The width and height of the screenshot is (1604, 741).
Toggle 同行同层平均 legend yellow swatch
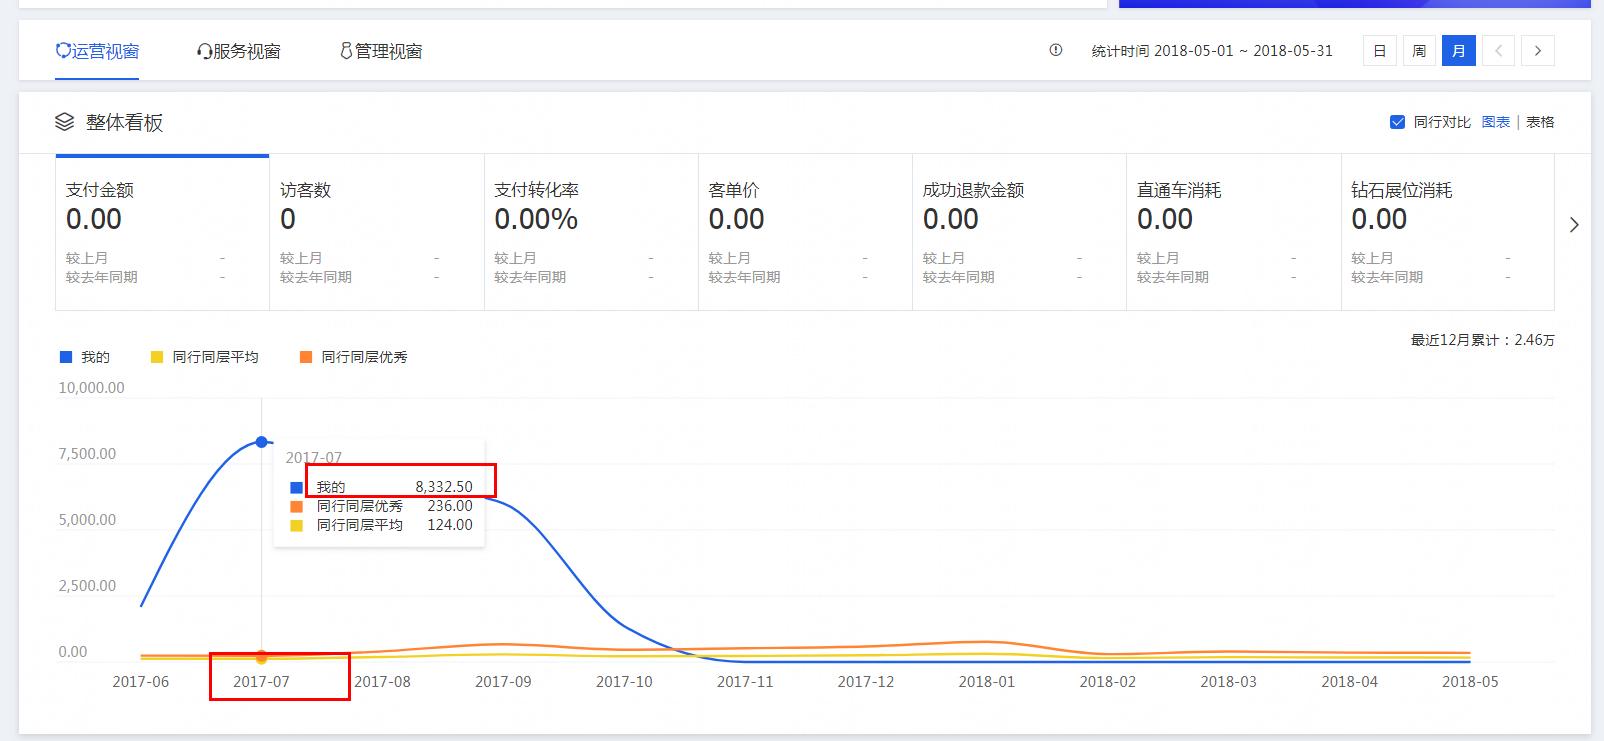(157, 357)
